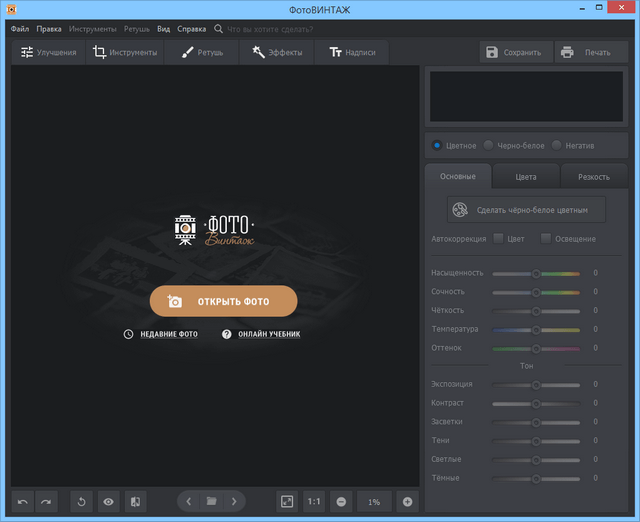Go to previous photo with left chevron
640x522 pixels.
[189, 501]
